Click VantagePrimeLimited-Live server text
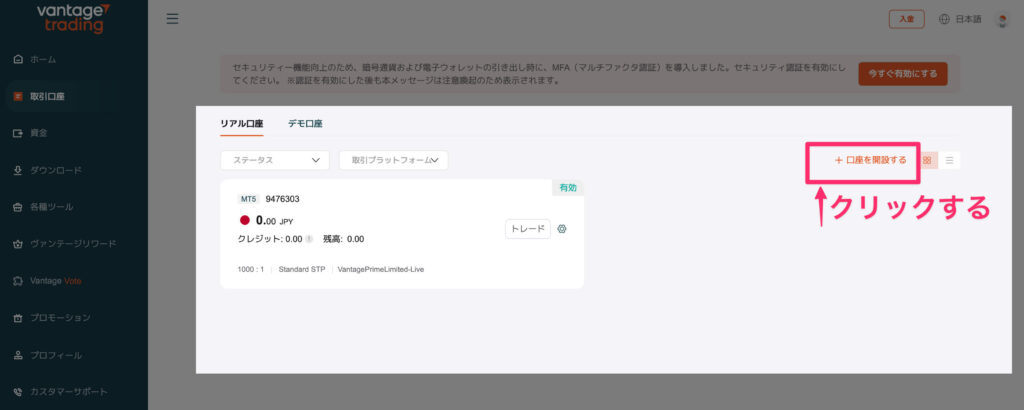 click(x=381, y=269)
